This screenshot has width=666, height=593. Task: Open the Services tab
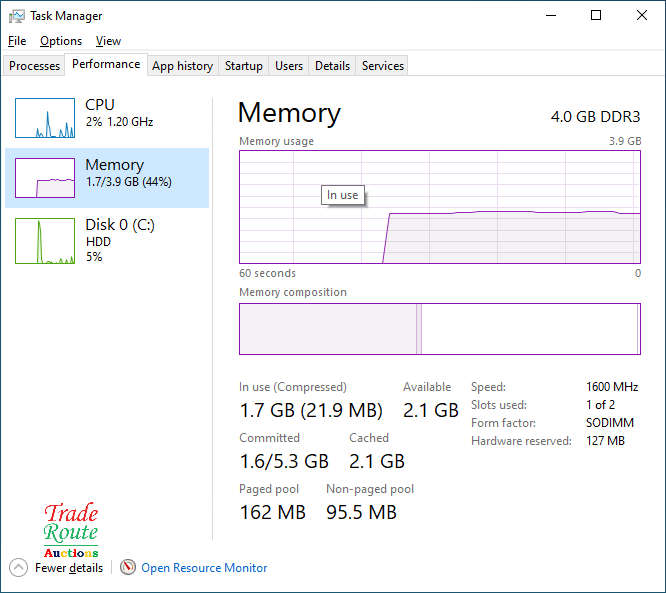click(383, 66)
